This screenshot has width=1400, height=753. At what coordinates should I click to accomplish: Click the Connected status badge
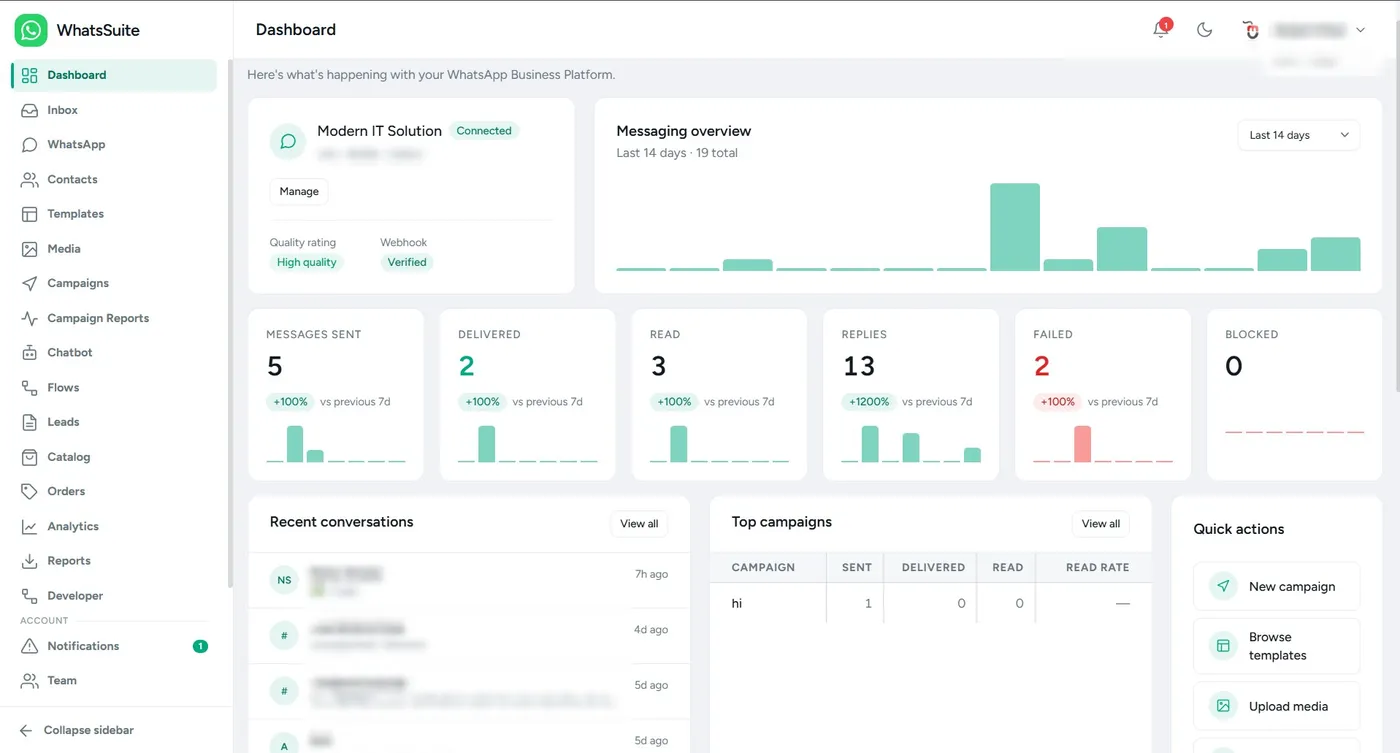tap(484, 131)
